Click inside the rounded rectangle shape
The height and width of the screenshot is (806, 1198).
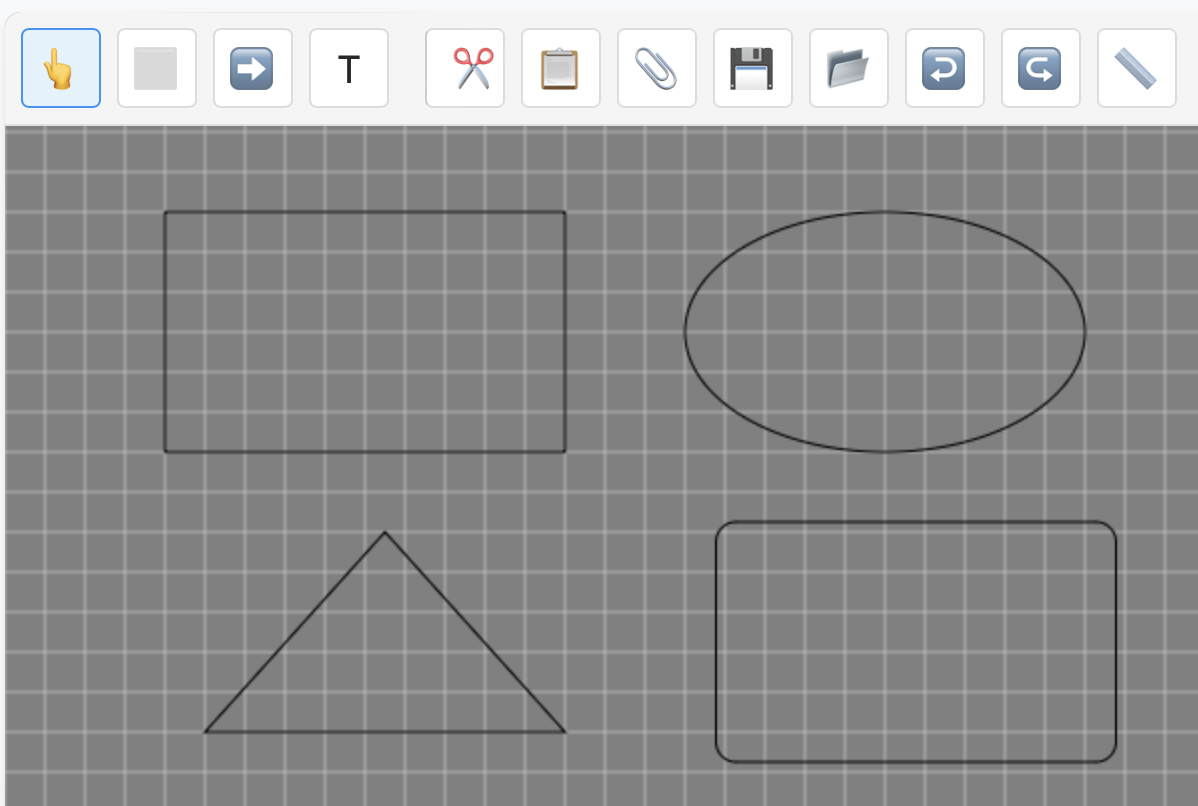coord(916,642)
